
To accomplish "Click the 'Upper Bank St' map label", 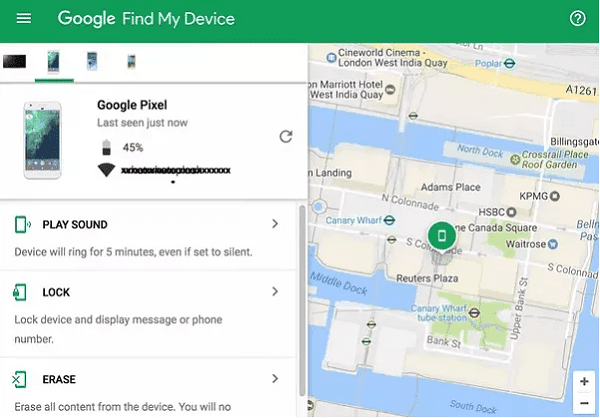I will (519, 309).
